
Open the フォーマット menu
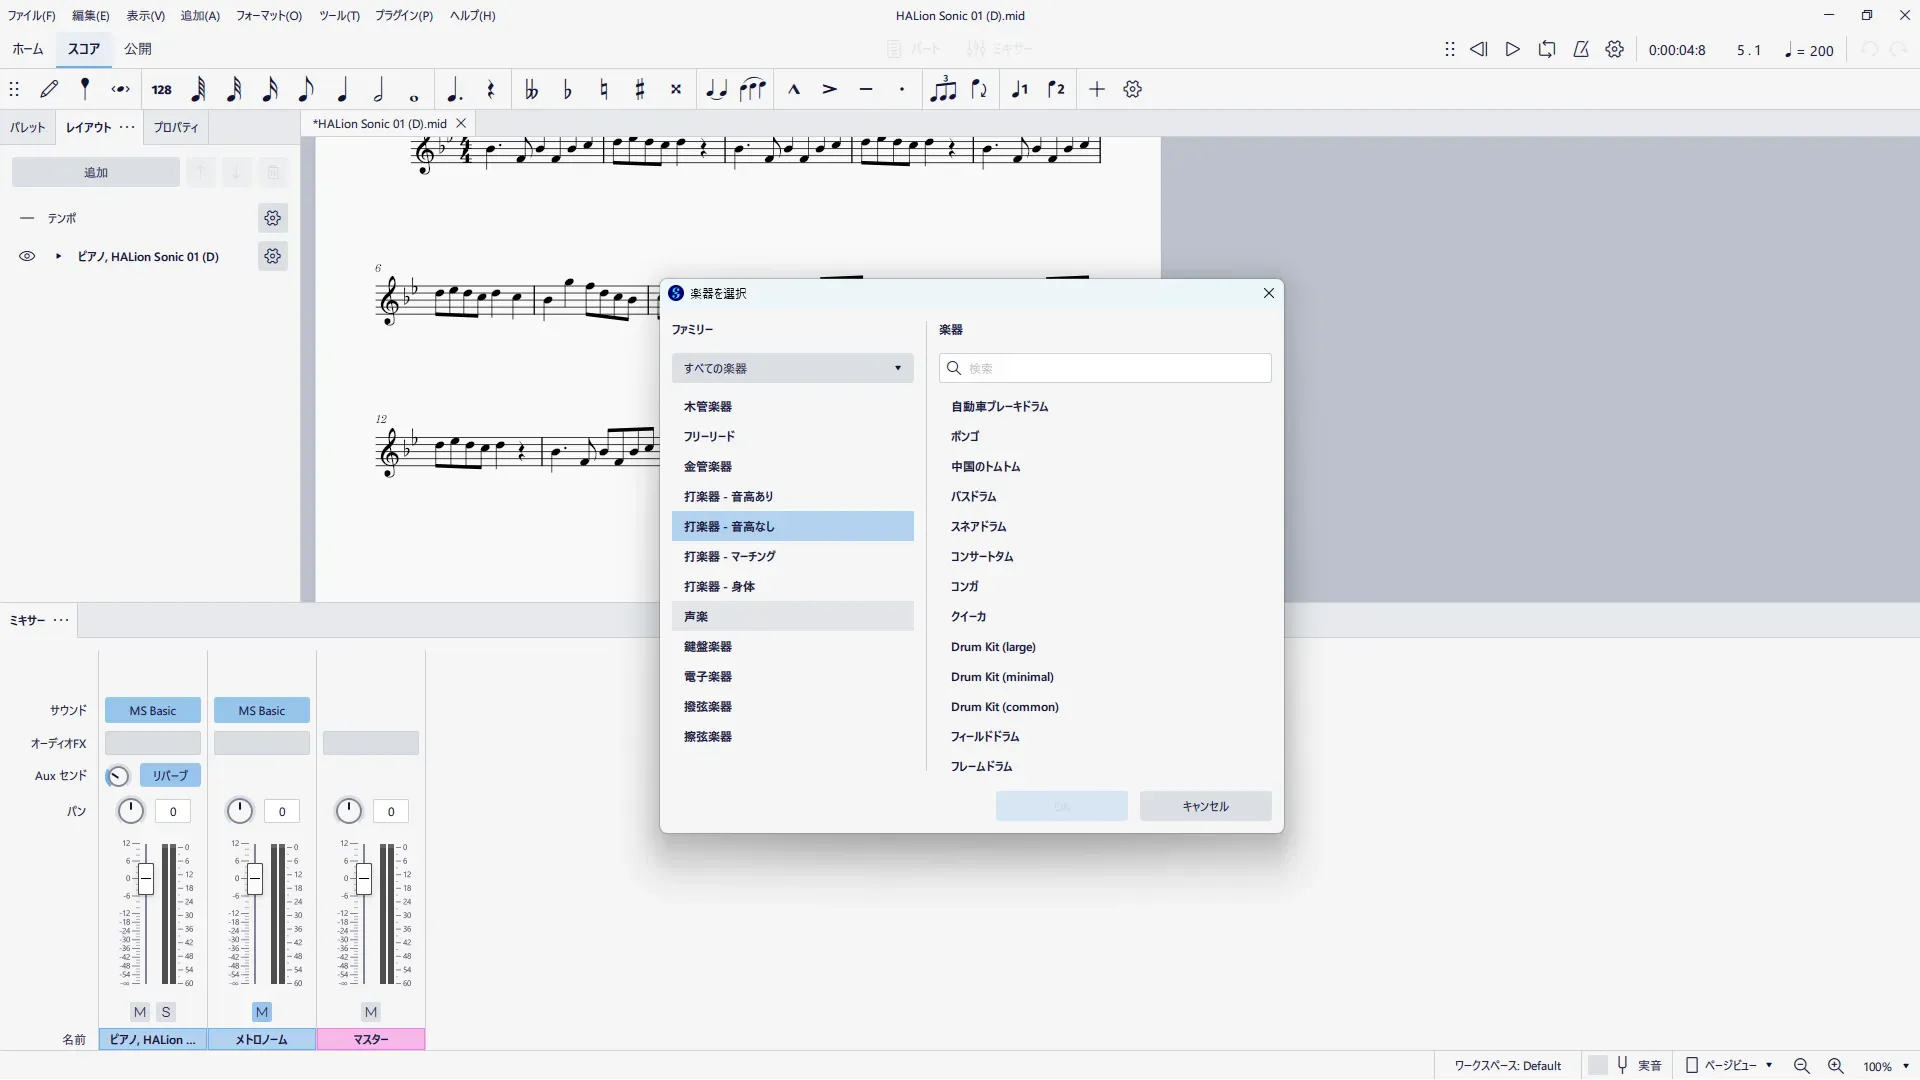coord(268,16)
